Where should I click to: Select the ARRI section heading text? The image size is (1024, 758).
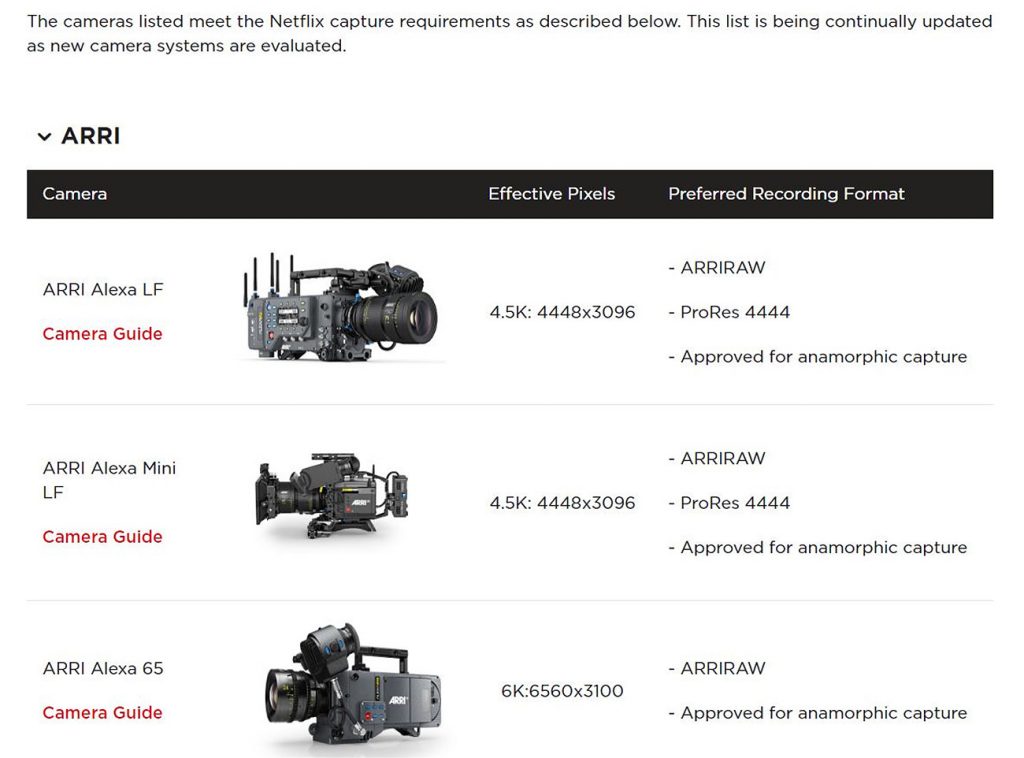pos(91,136)
